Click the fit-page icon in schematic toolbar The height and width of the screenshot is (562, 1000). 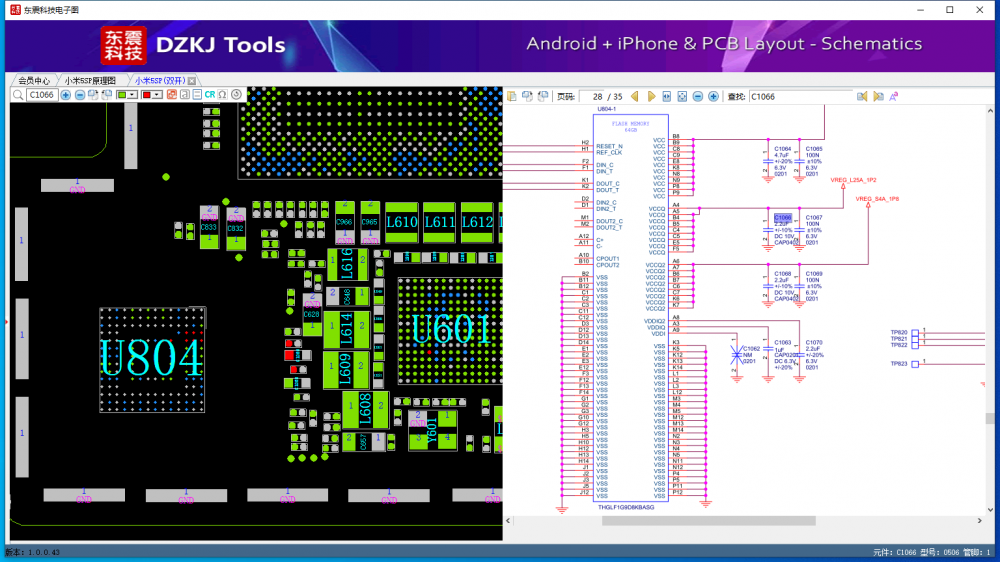[682, 97]
